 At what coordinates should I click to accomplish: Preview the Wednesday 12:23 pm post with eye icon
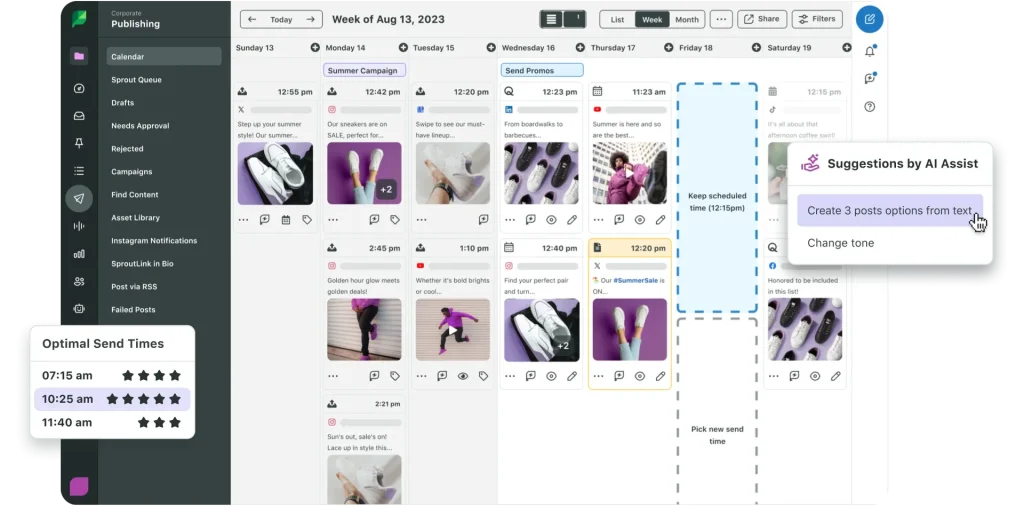click(551, 220)
